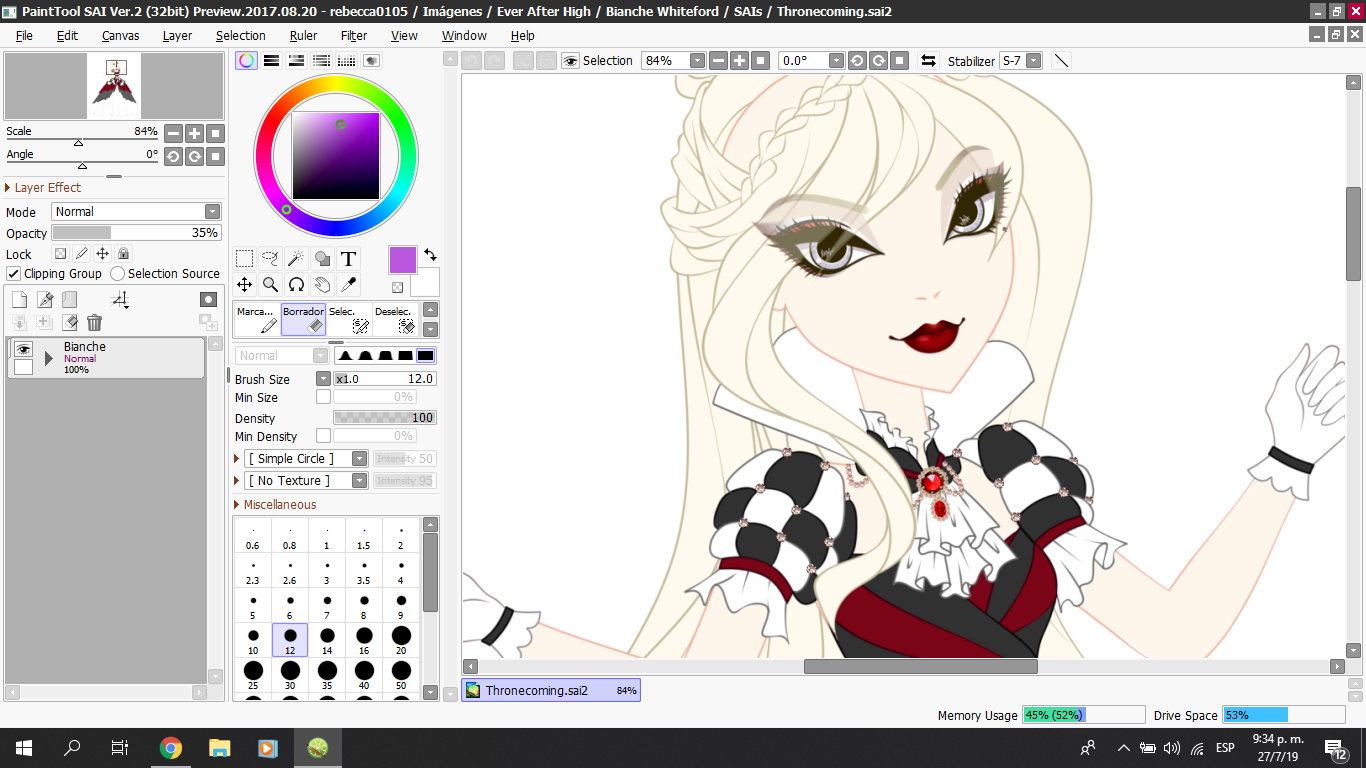Screen dimensions: 1366x768
Task: Toggle the selection visibility eye
Action: coord(571,61)
